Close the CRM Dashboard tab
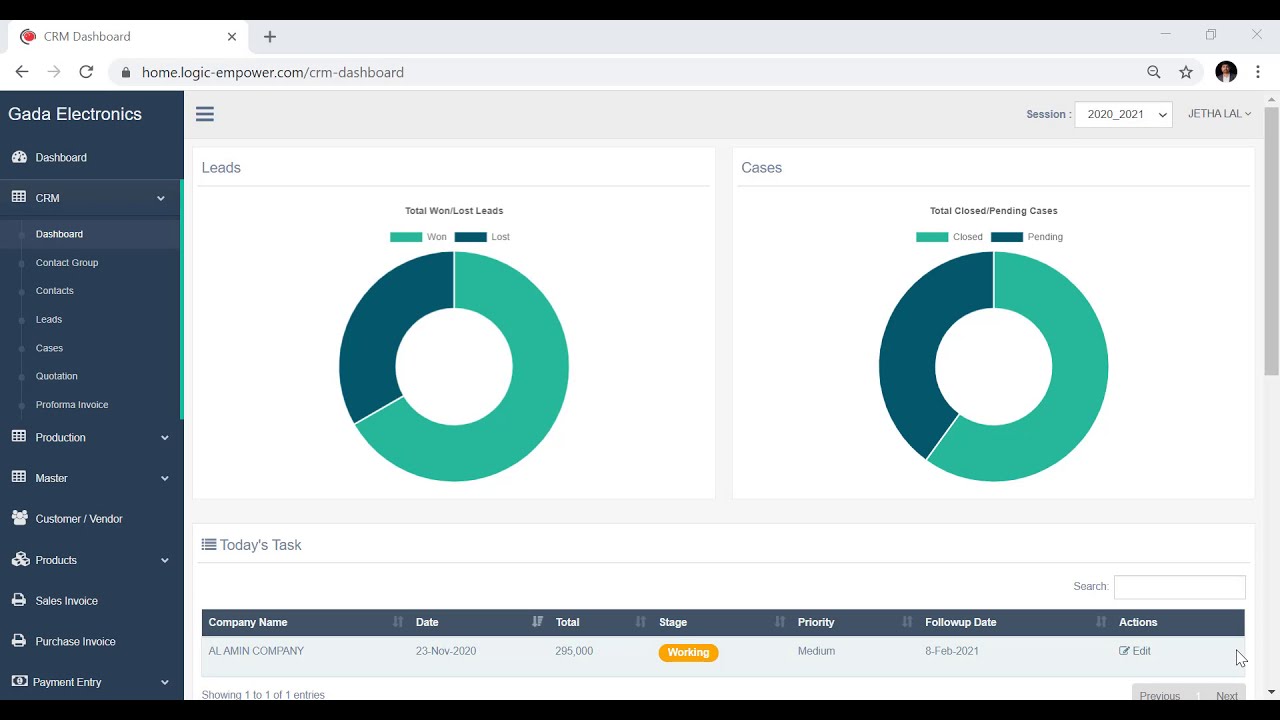The height and width of the screenshot is (720, 1280). (x=232, y=36)
